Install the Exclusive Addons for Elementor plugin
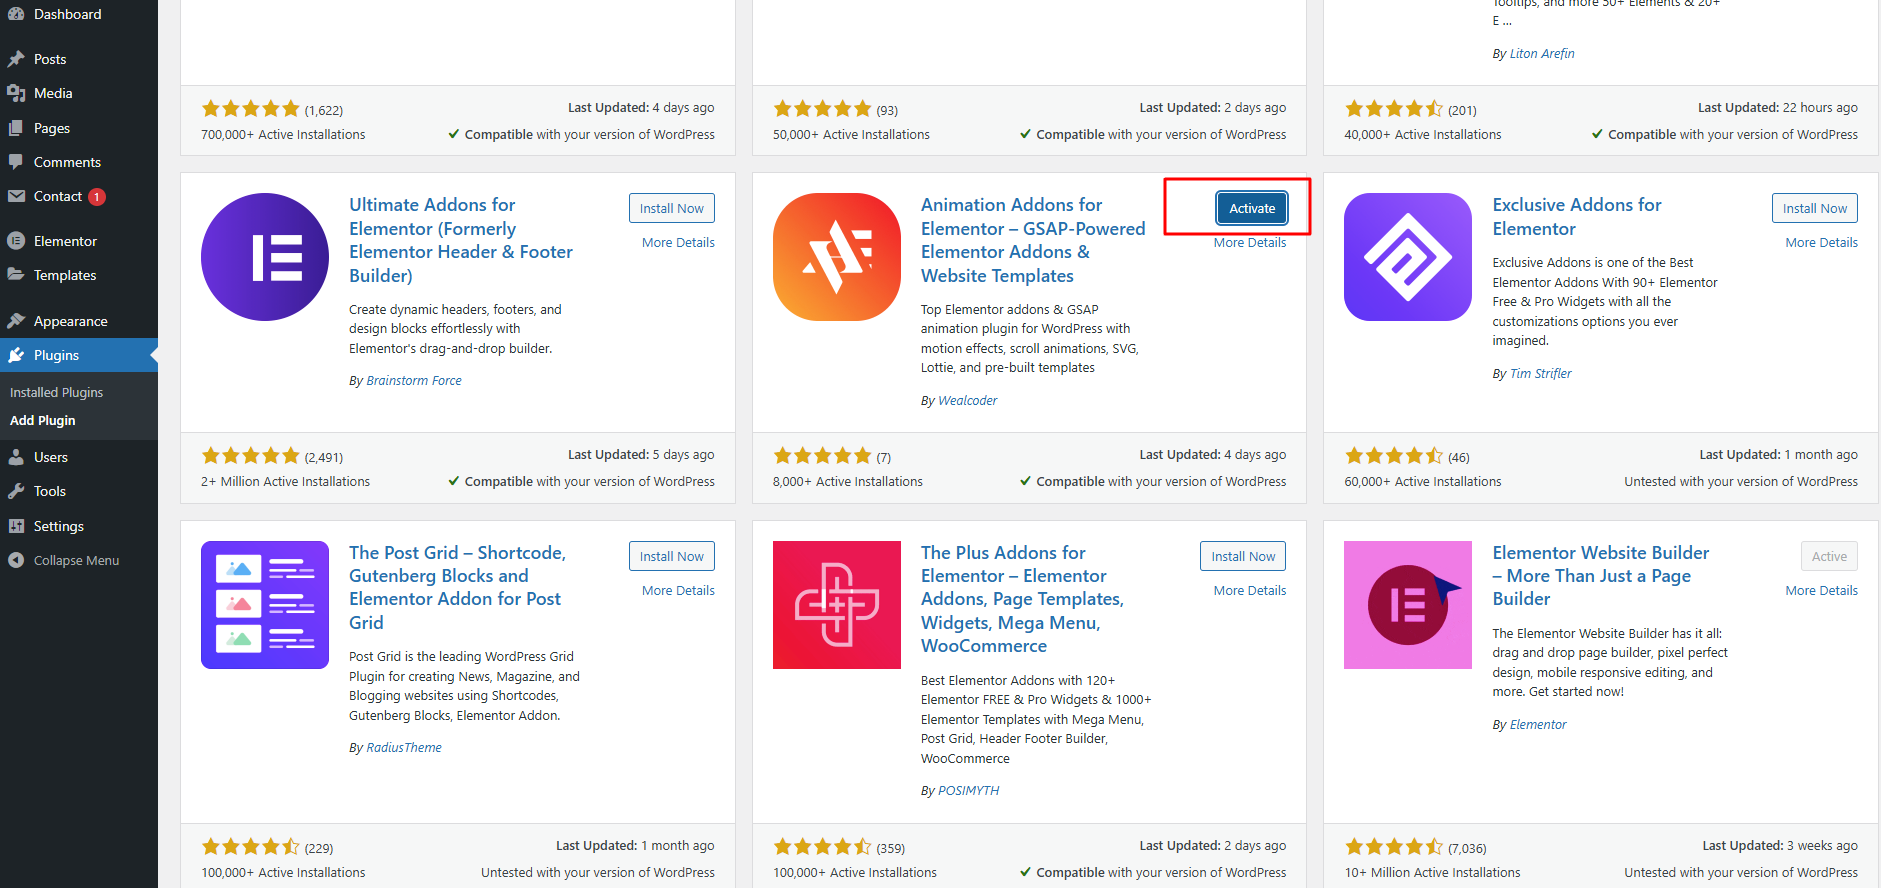The height and width of the screenshot is (888, 1881). 1815,208
